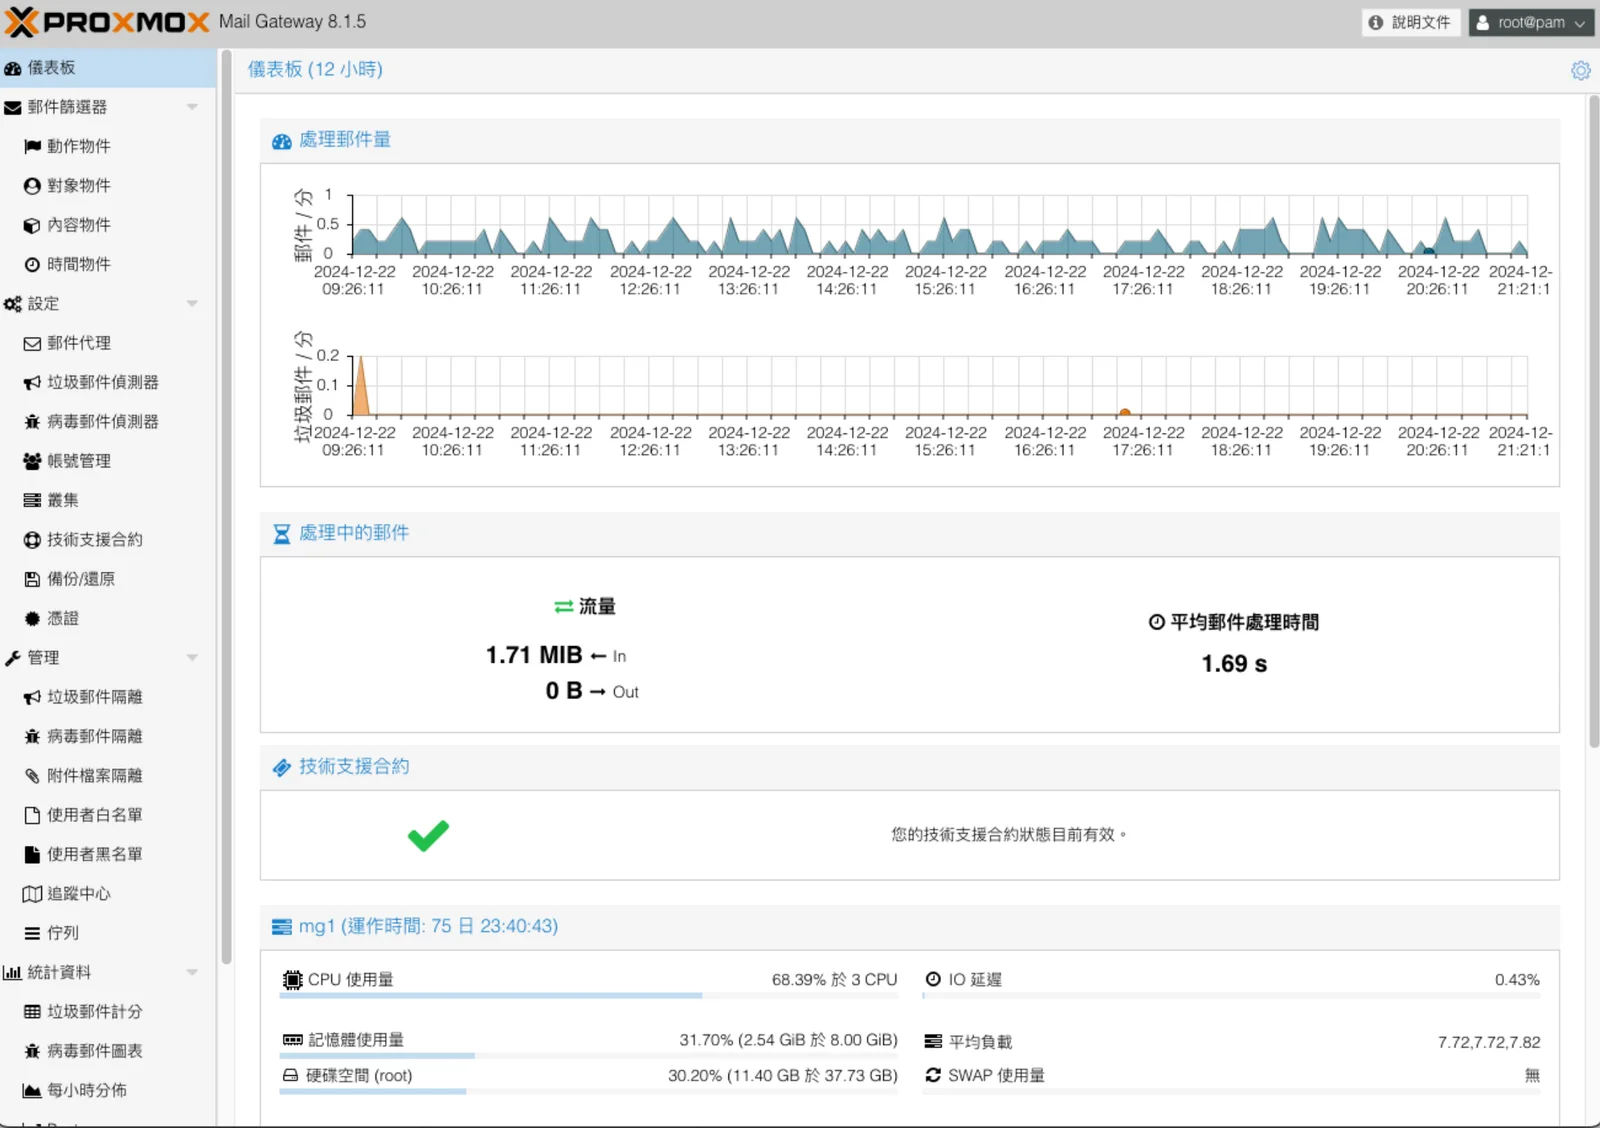Screen dimensions: 1600x1128
Task: Open 垃圾郵件隔離 under 管理
Action: coord(108,697)
